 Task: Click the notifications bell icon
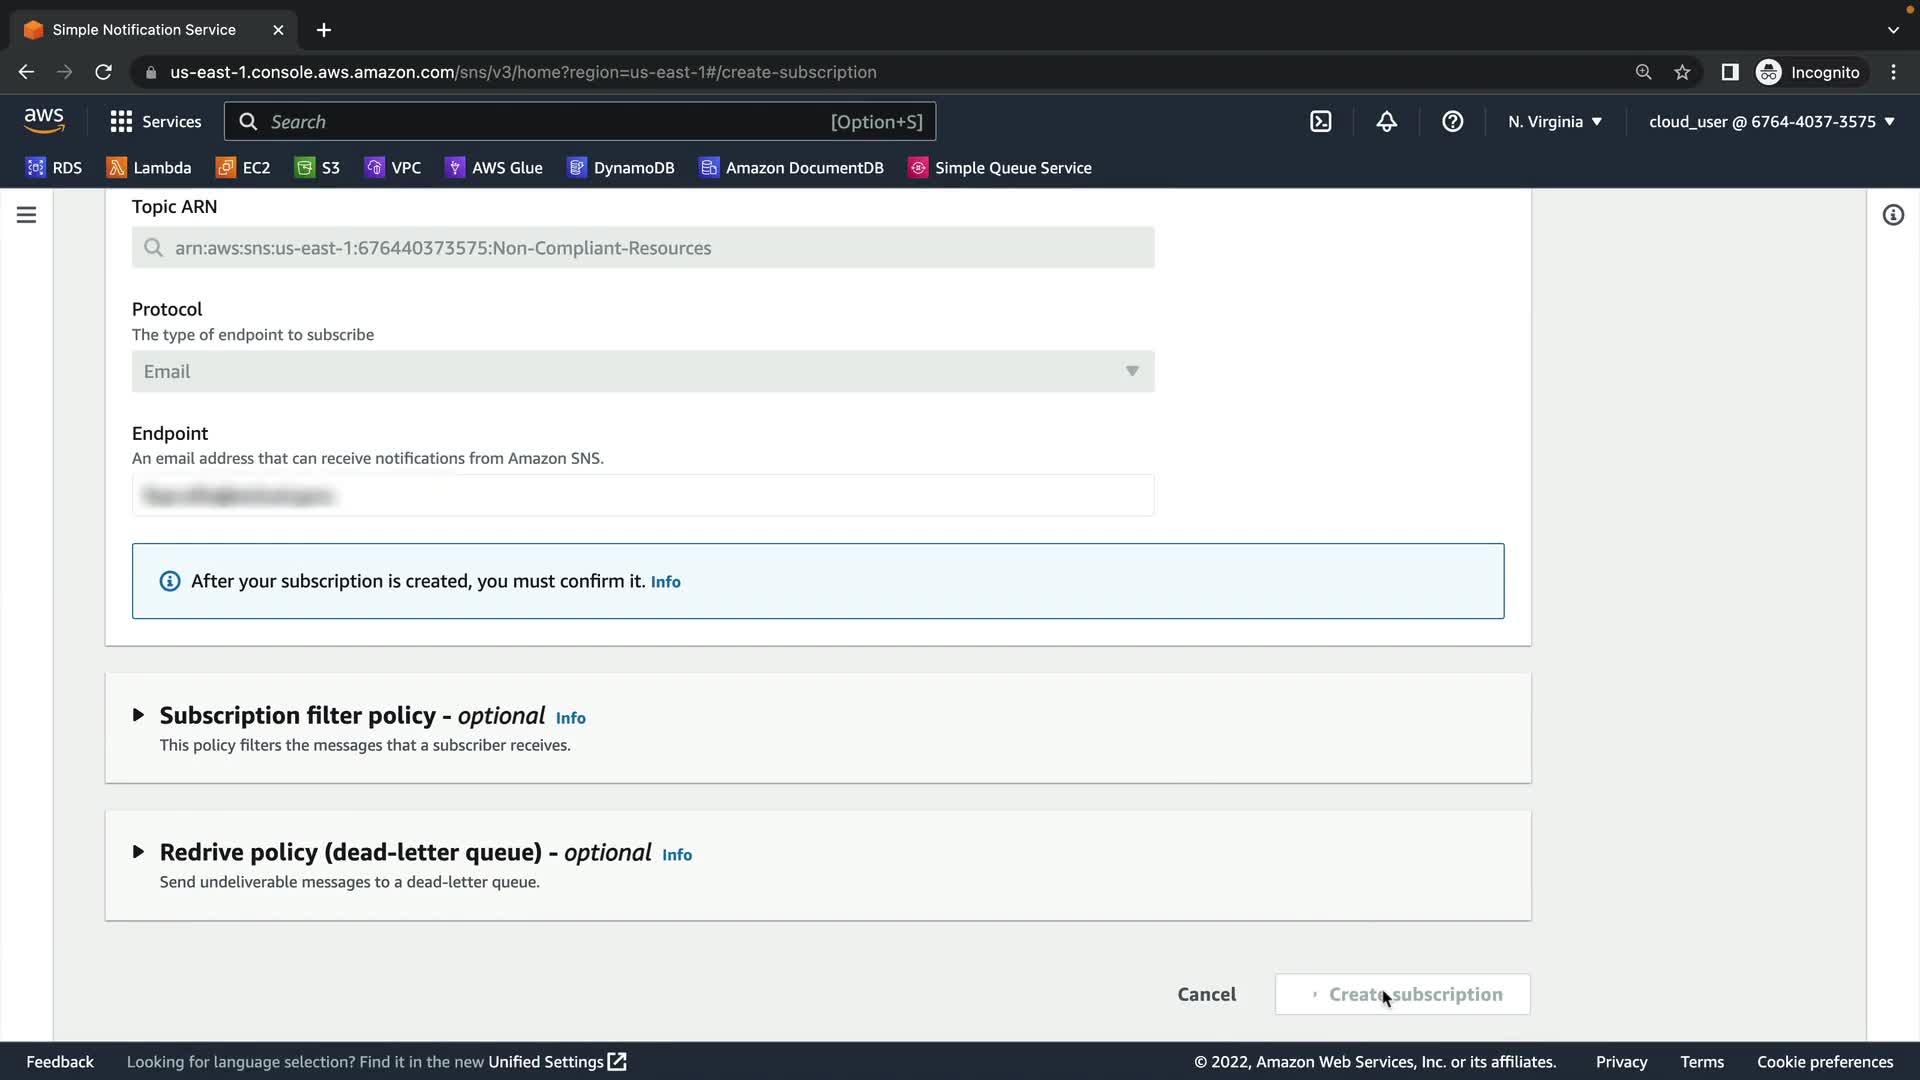(1386, 122)
